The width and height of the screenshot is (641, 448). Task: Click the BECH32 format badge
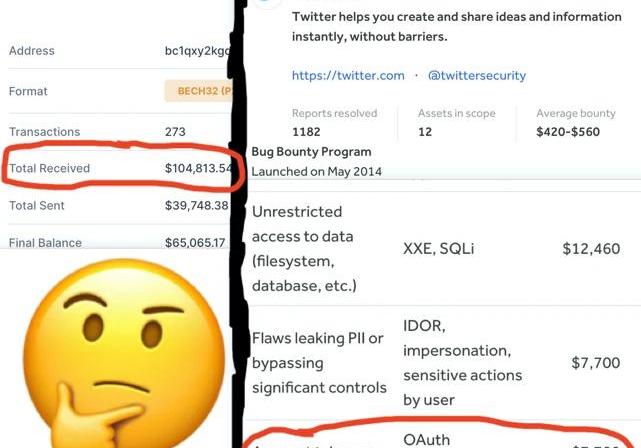198,92
